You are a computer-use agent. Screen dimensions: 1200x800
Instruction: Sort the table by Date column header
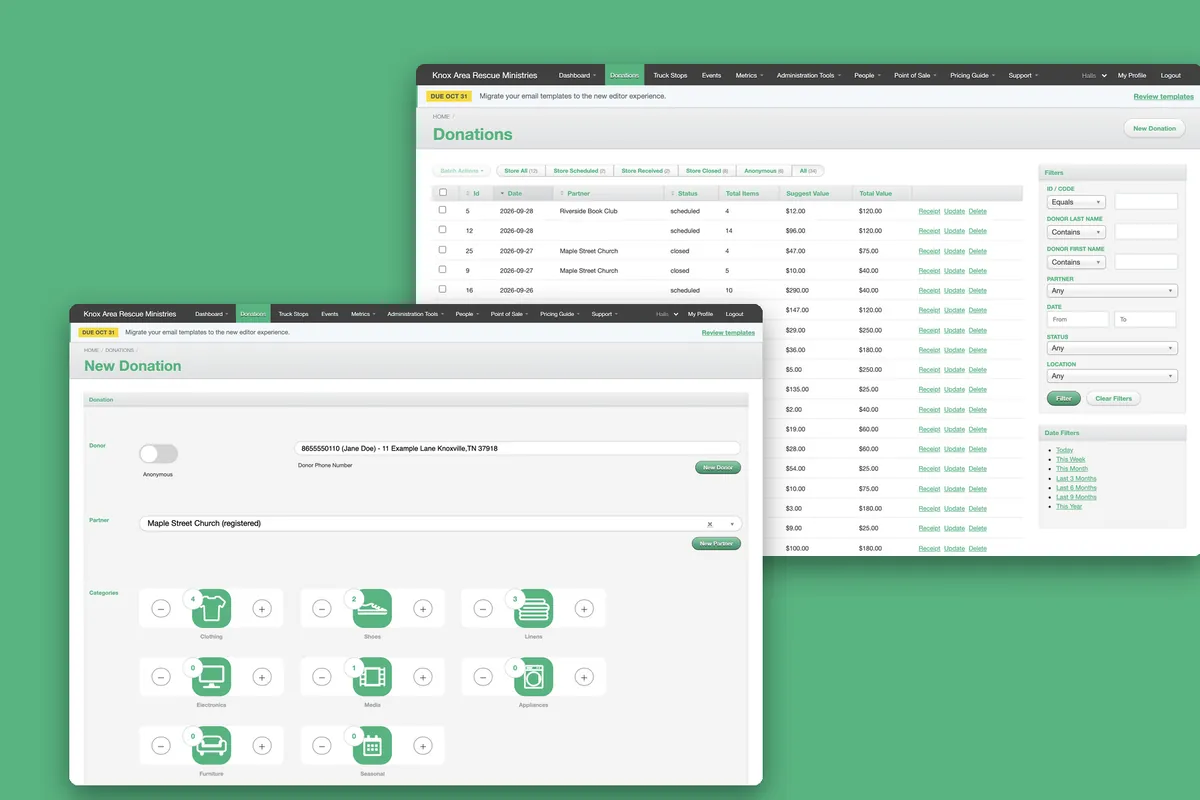point(523,193)
